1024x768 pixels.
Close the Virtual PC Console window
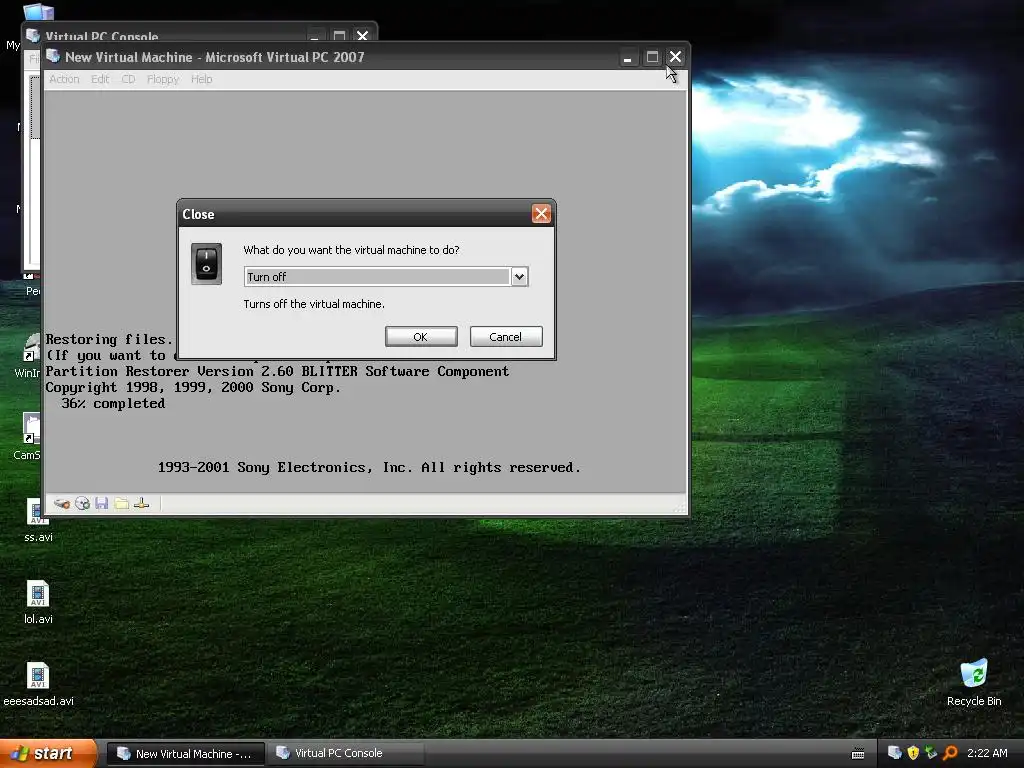click(x=362, y=35)
